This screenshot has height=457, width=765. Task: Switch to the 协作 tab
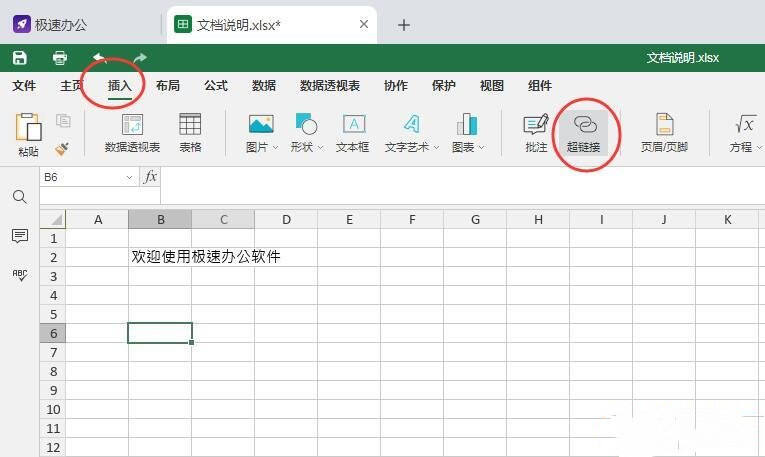pos(396,86)
